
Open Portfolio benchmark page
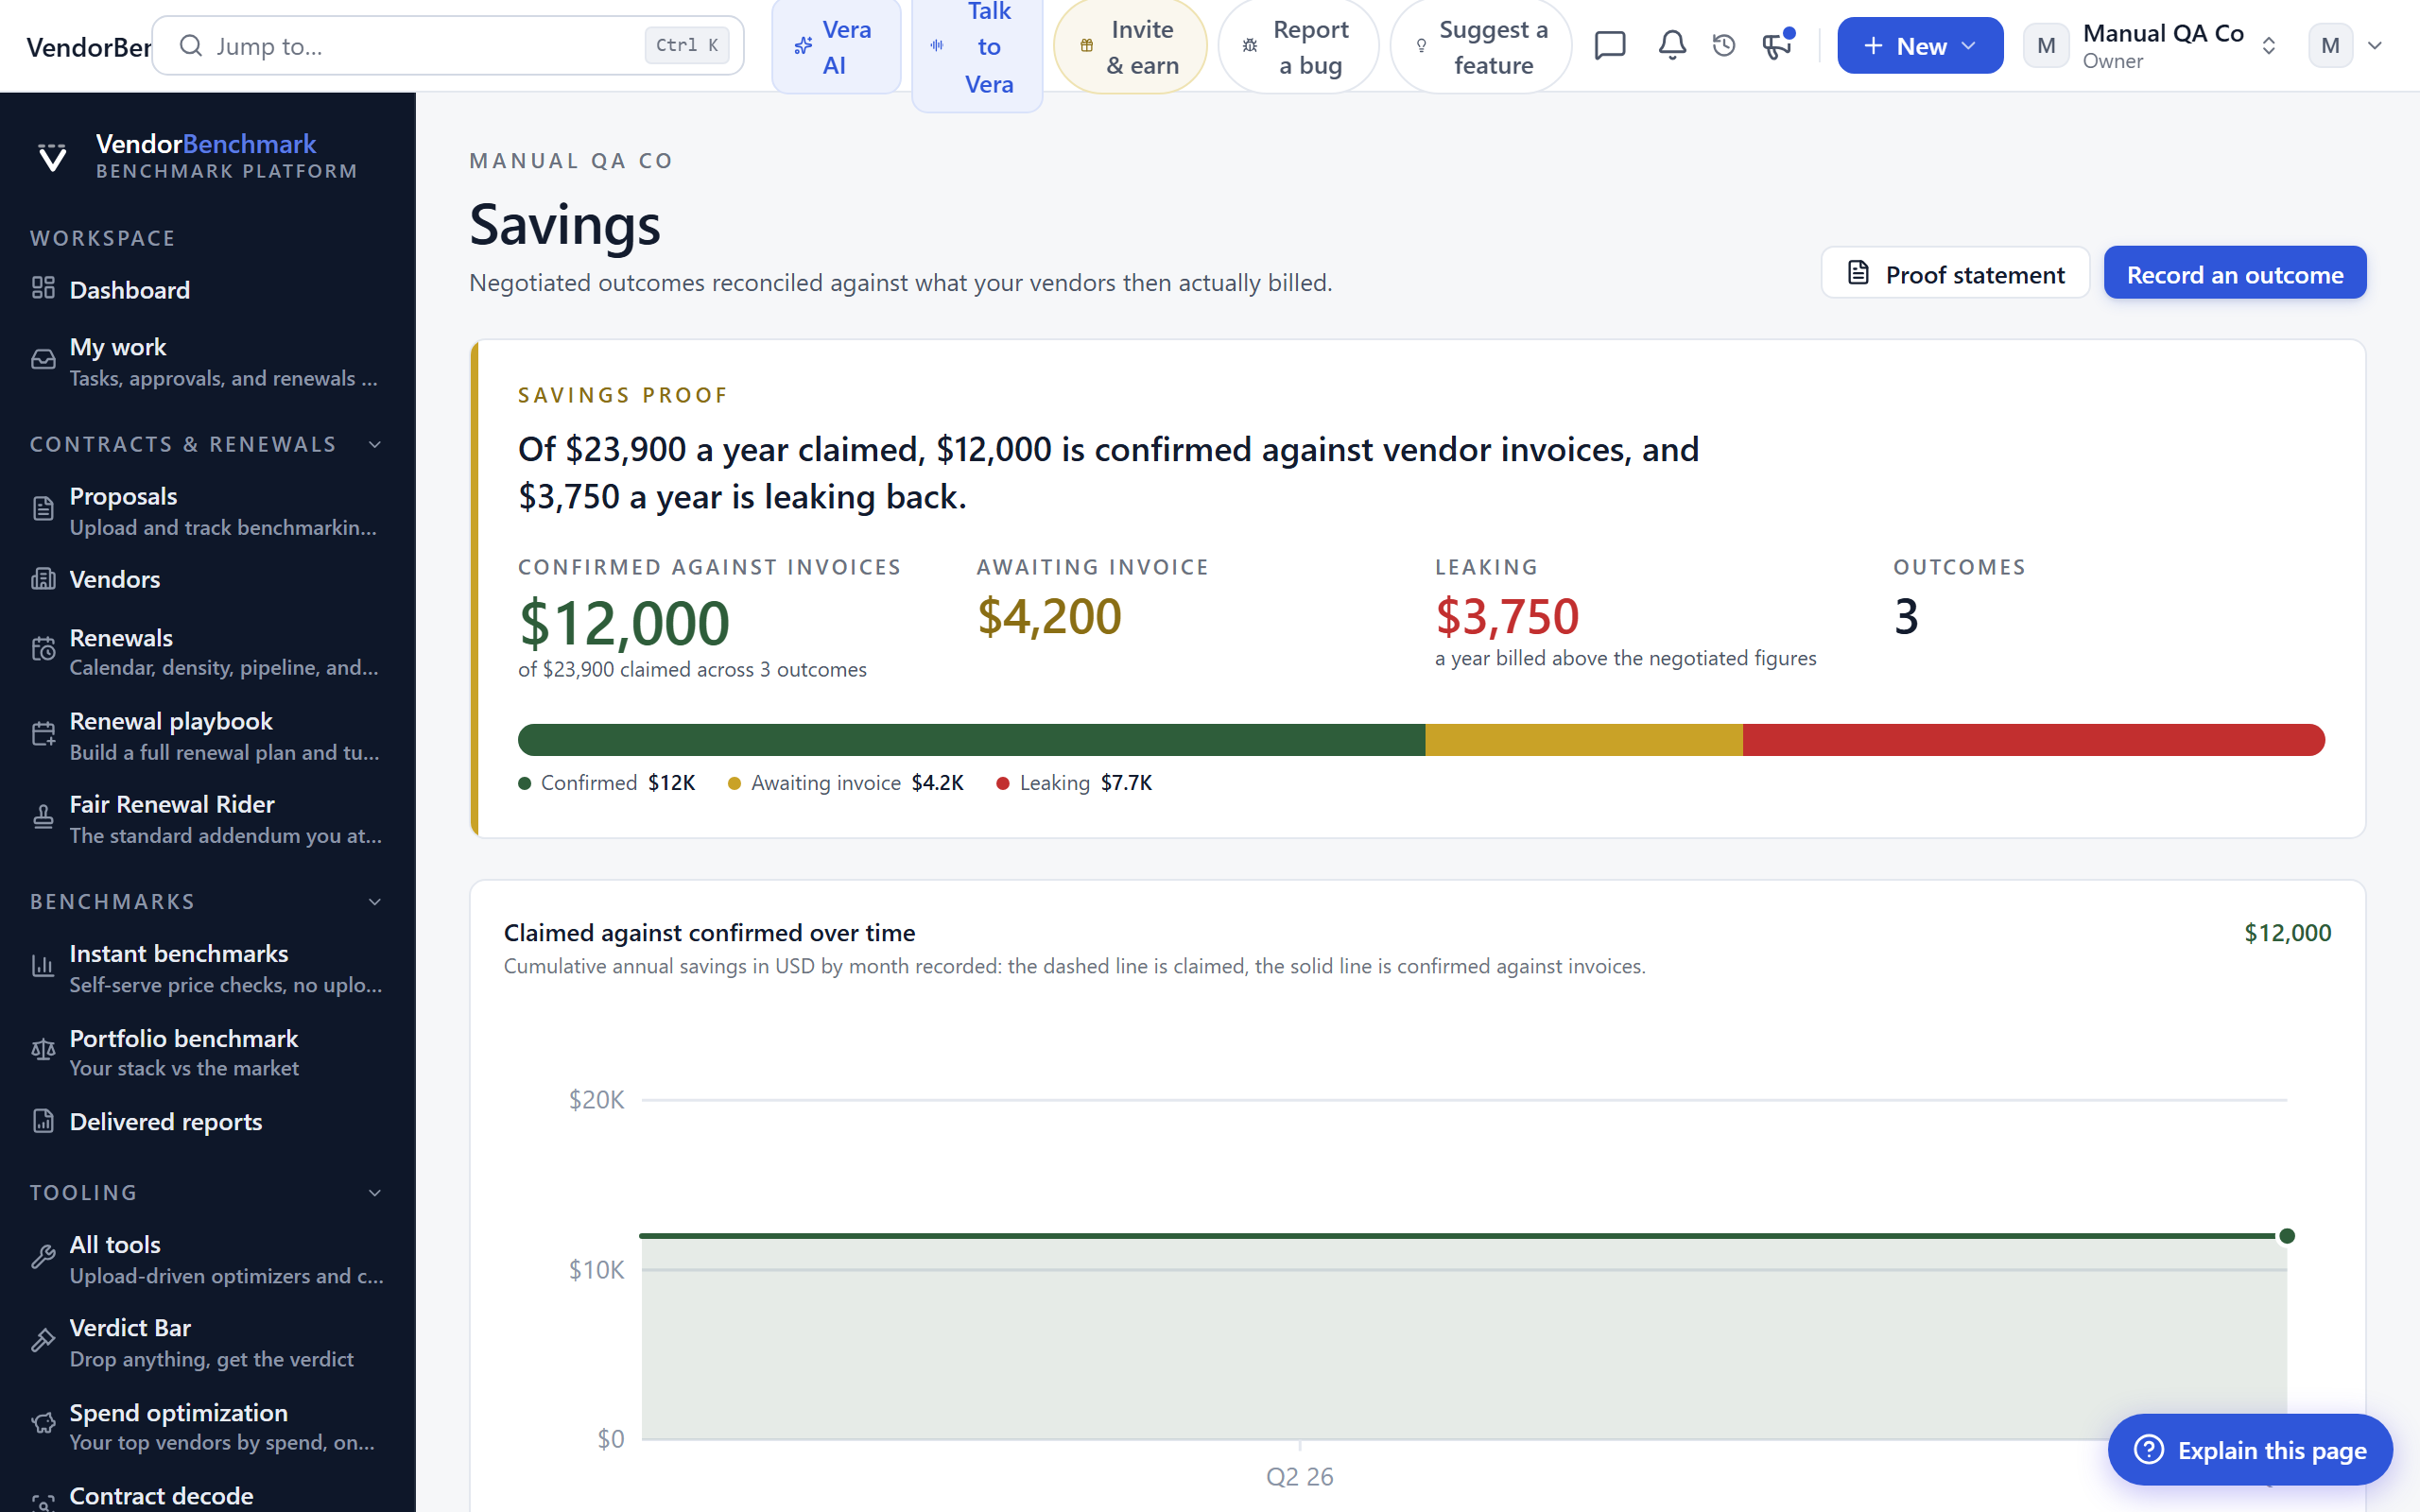pyautogui.click(x=207, y=1052)
